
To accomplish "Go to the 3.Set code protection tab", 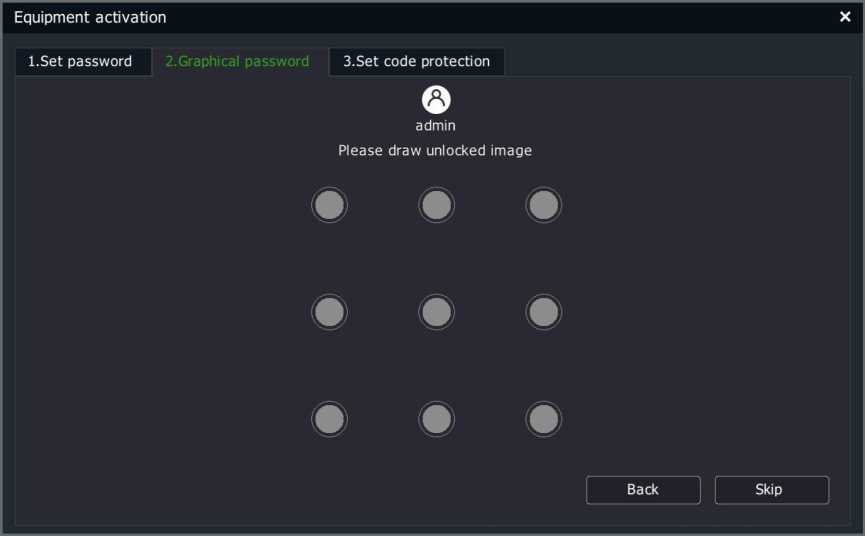I will click(417, 61).
